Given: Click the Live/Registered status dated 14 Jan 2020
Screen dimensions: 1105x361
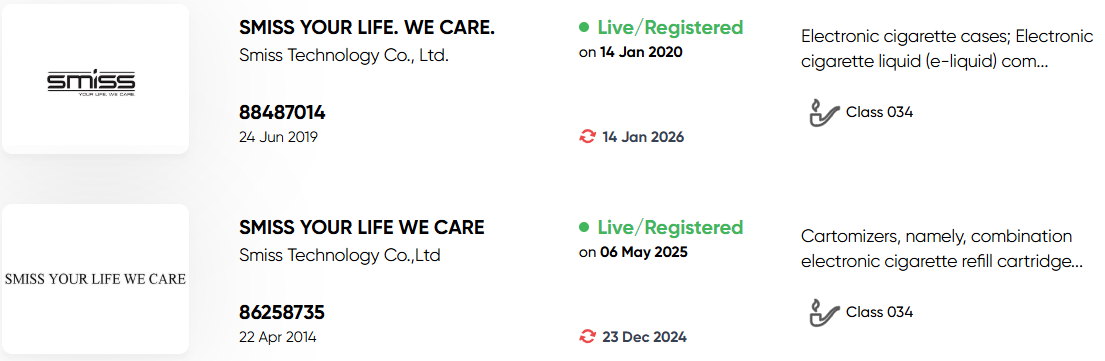Looking at the screenshot, I should 670,27.
